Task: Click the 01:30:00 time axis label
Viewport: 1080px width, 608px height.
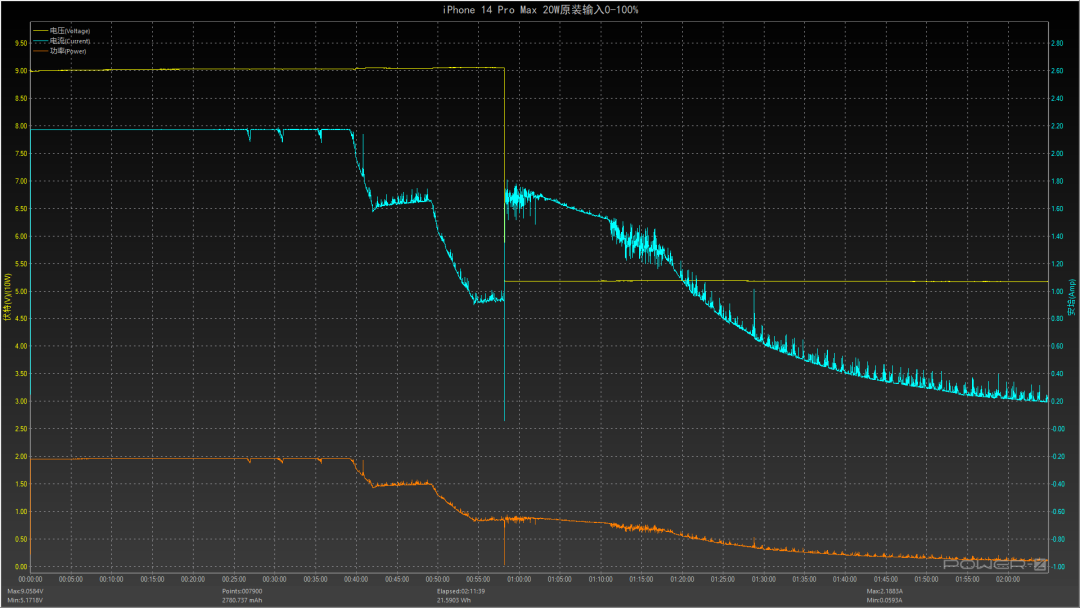Action: tap(764, 579)
